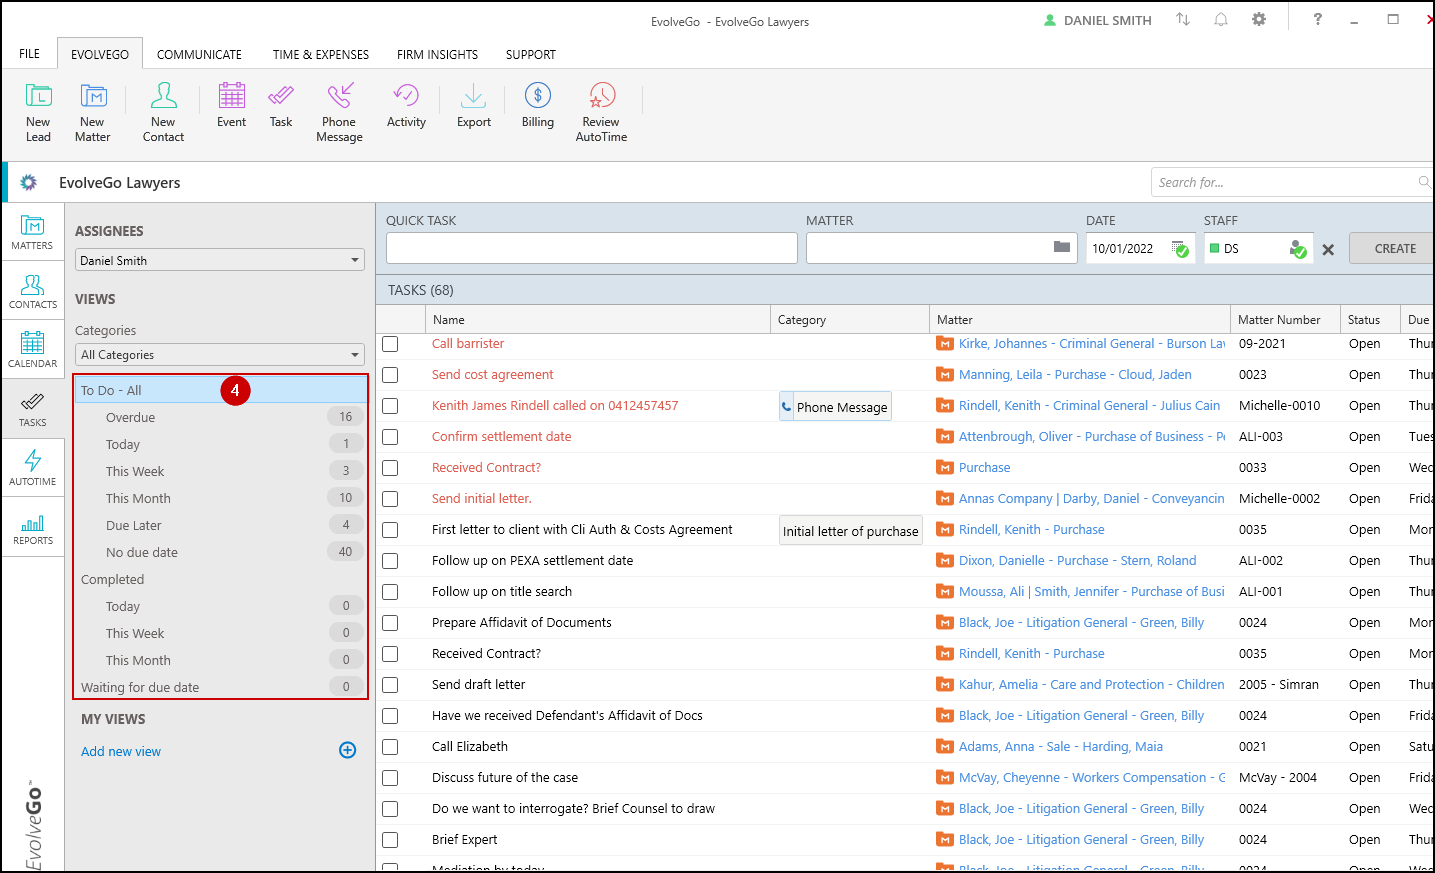Mark Call Elizabeth task checkbox
The width and height of the screenshot is (1435, 873).
pos(390,747)
